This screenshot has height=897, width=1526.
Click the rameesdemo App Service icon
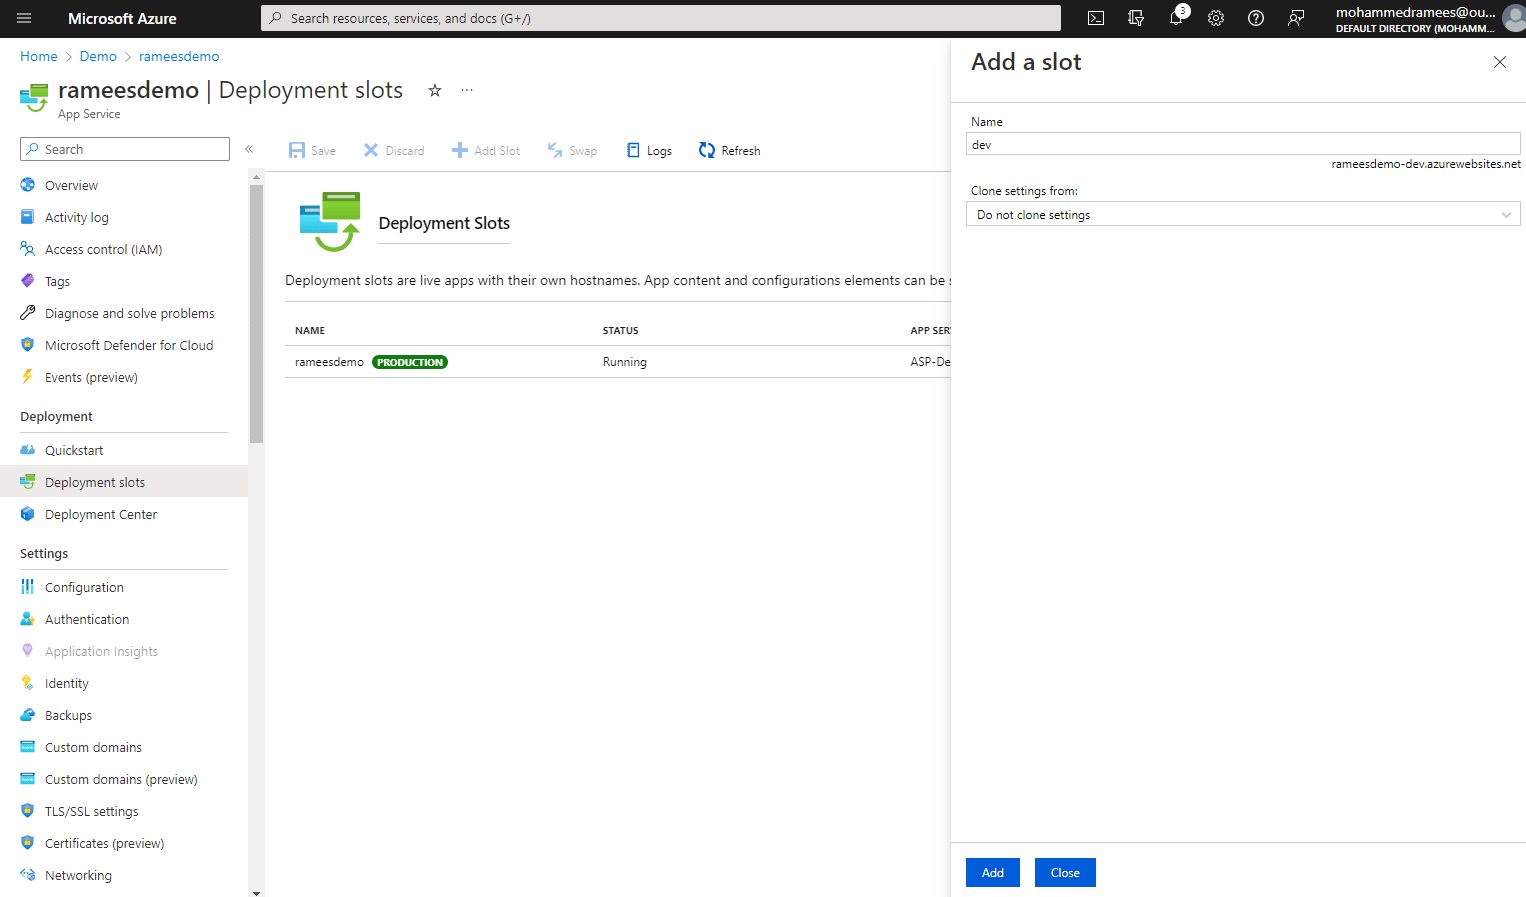click(34, 98)
